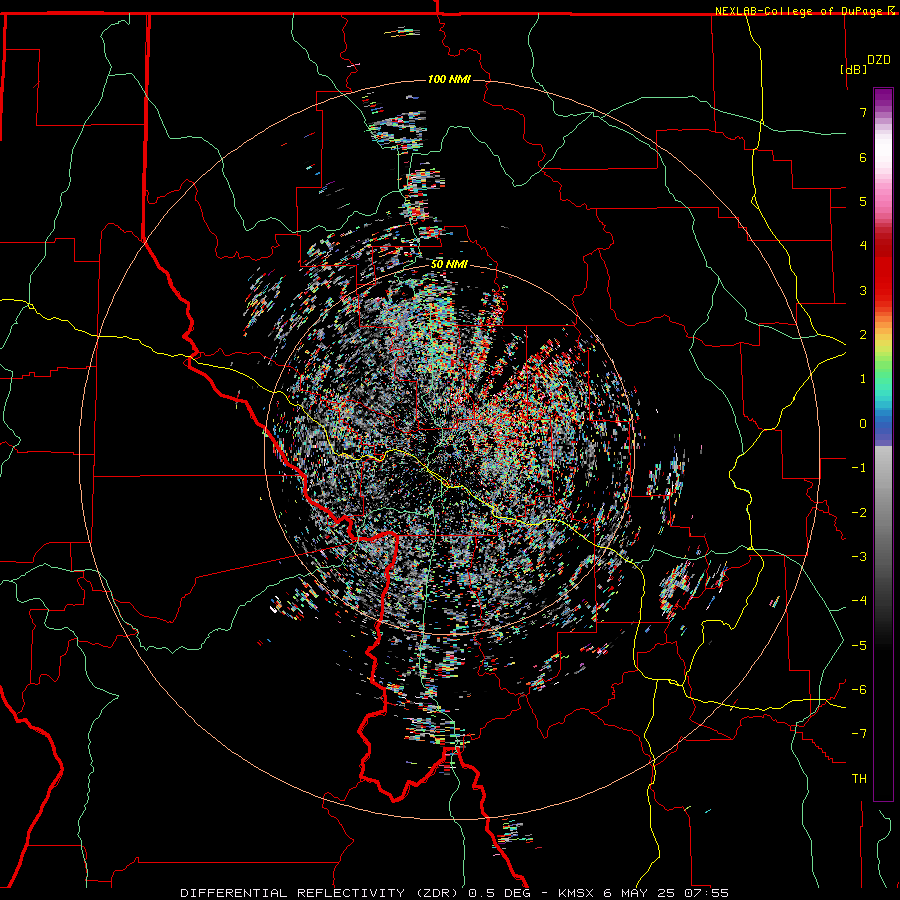Select the 0 dB scale label
The width and height of the screenshot is (900, 900).
point(863,424)
